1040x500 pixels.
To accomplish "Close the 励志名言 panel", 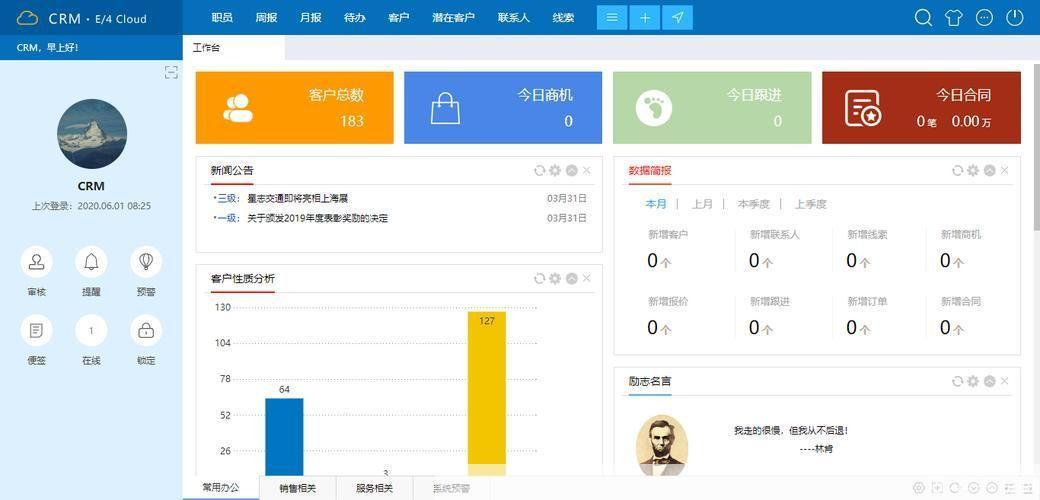I will coord(1004,381).
